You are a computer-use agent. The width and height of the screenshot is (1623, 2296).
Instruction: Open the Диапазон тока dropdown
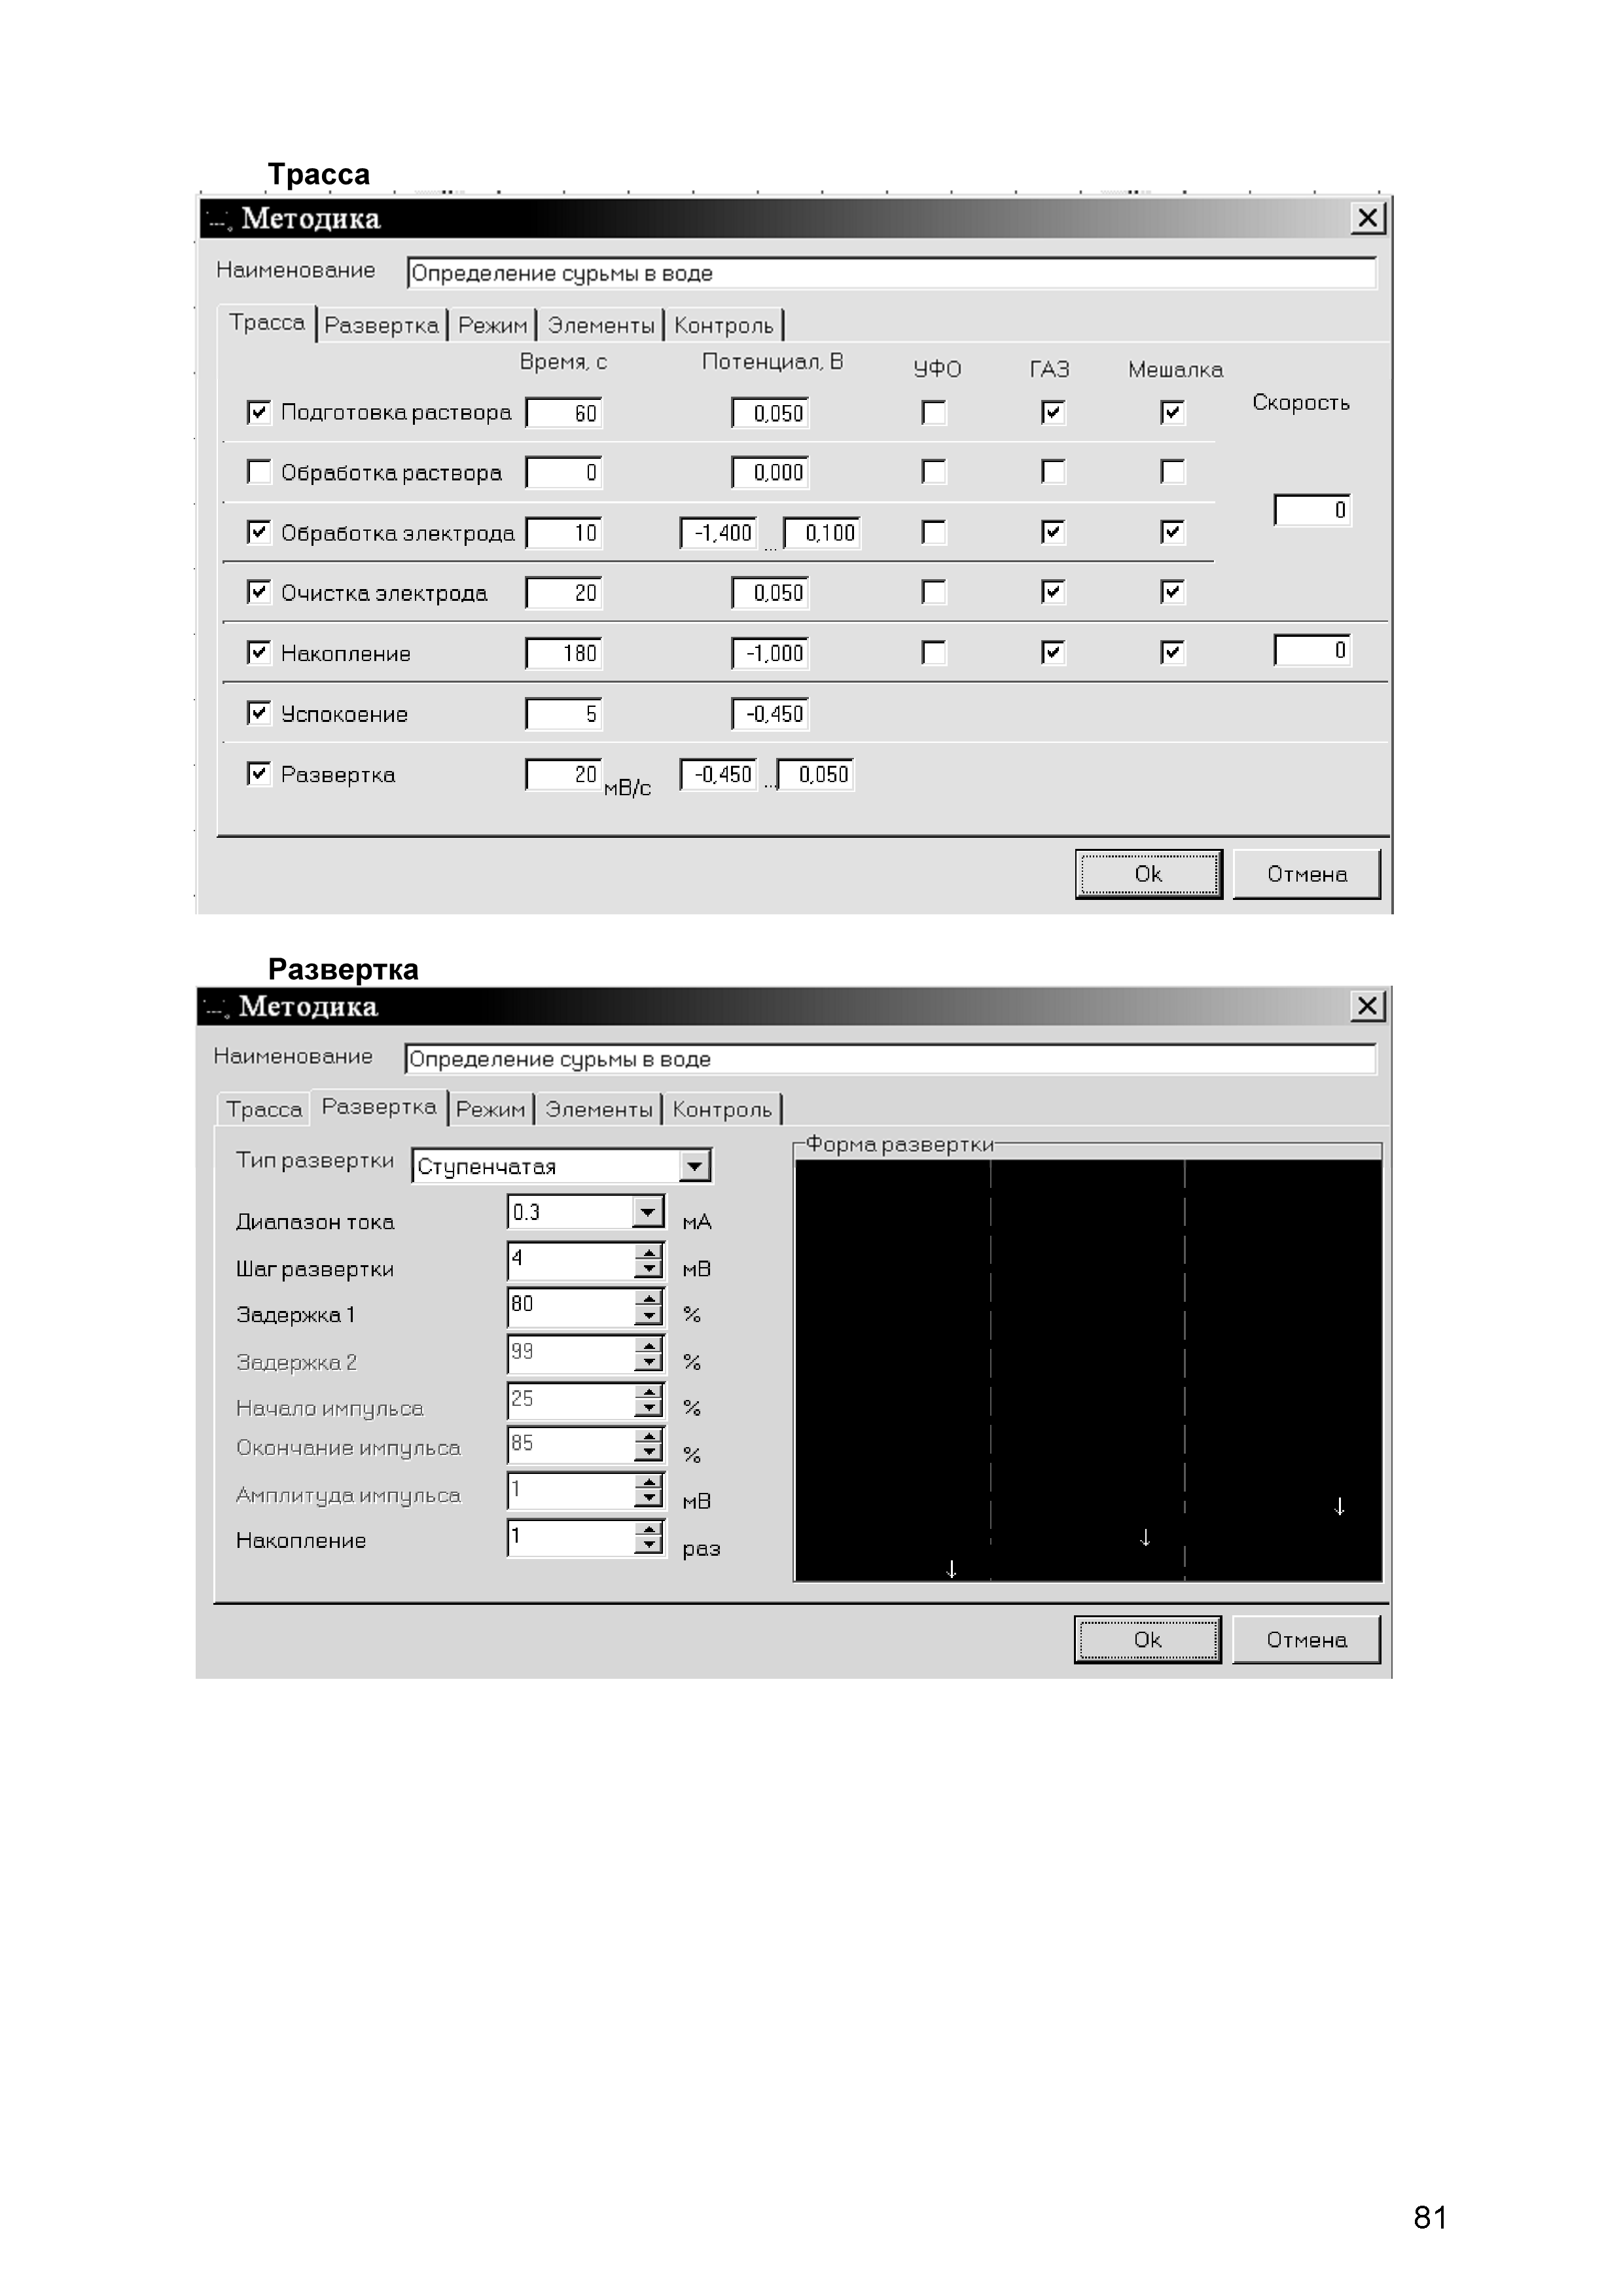pos(648,1212)
